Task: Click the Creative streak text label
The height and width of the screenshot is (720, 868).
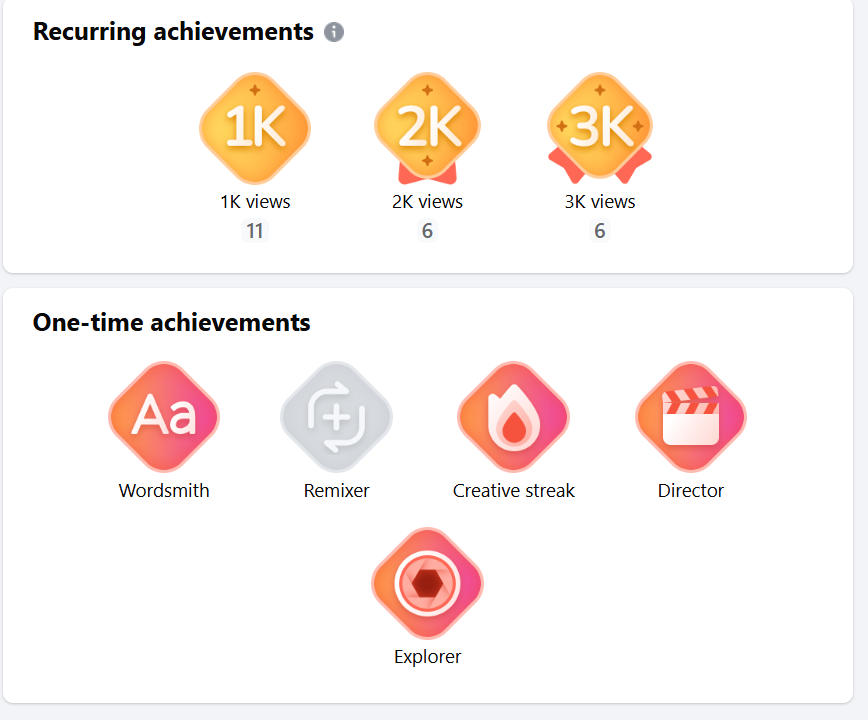Action: (514, 491)
